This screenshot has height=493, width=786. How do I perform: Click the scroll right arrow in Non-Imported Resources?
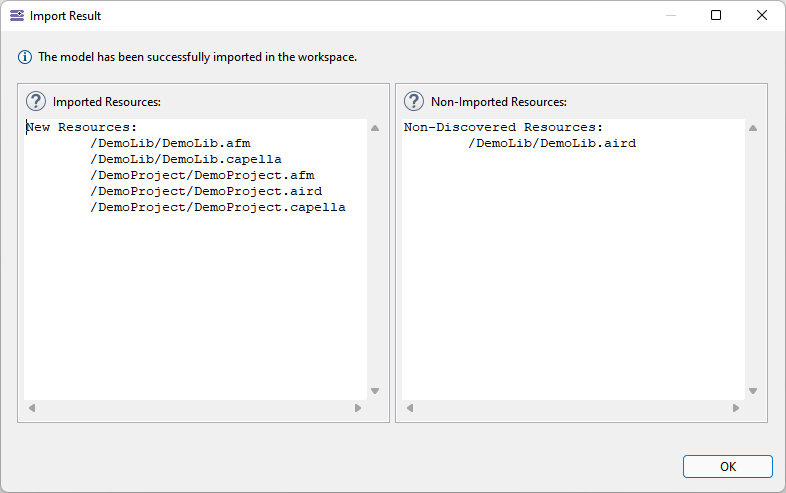point(736,408)
